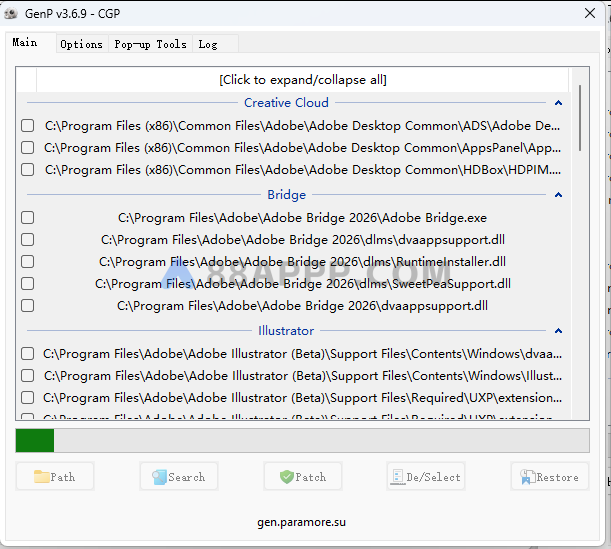Click the expand/collapse all header
The image size is (611, 549).
click(x=303, y=80)
